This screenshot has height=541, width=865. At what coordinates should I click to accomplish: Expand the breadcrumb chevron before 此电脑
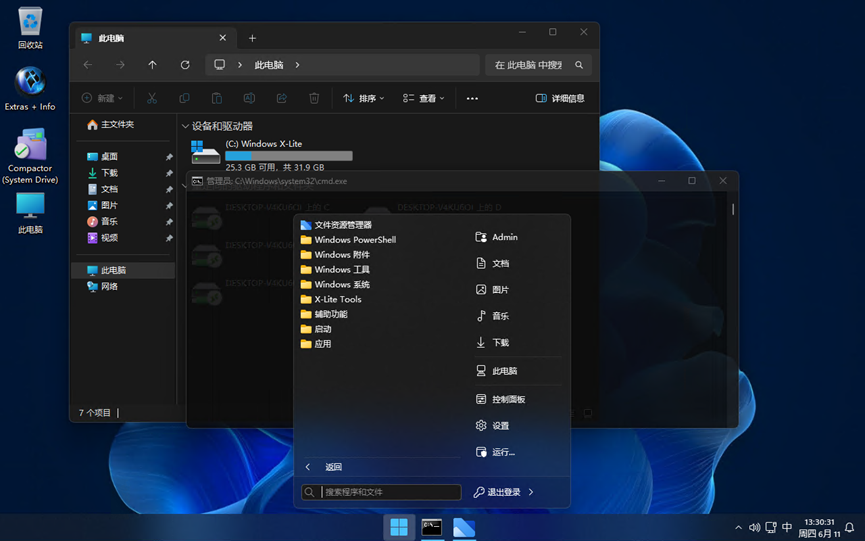(240, 65)
